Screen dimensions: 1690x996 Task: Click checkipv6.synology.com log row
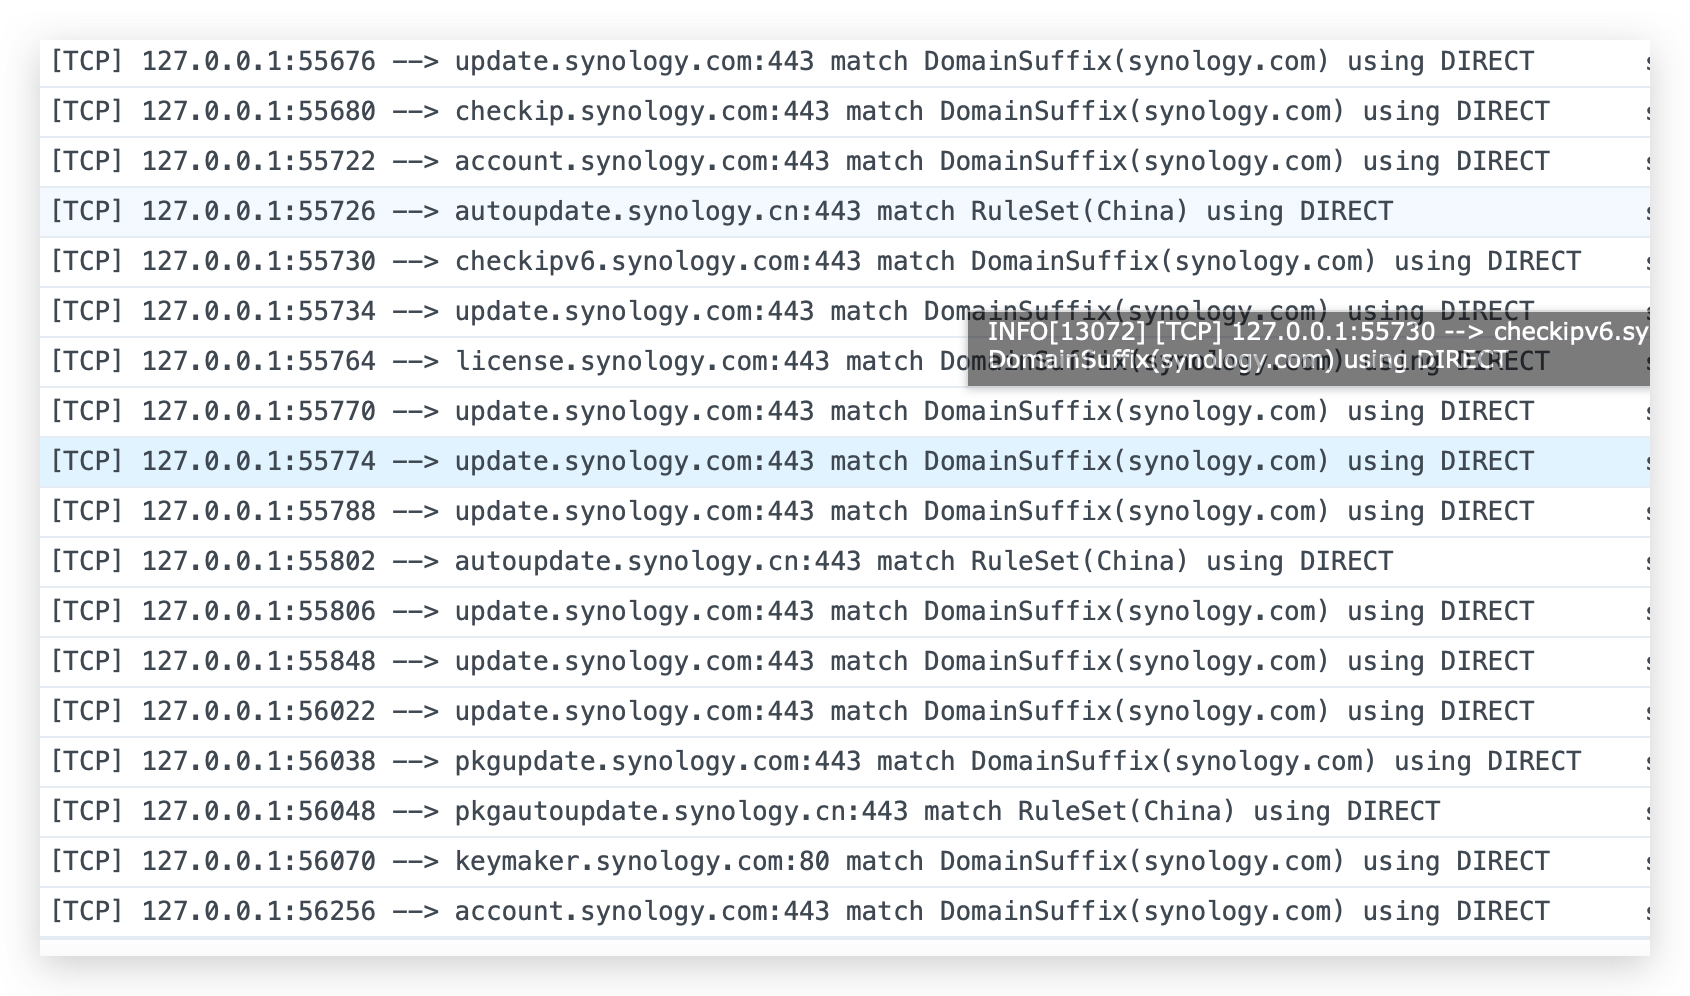(x=845, y=262)
